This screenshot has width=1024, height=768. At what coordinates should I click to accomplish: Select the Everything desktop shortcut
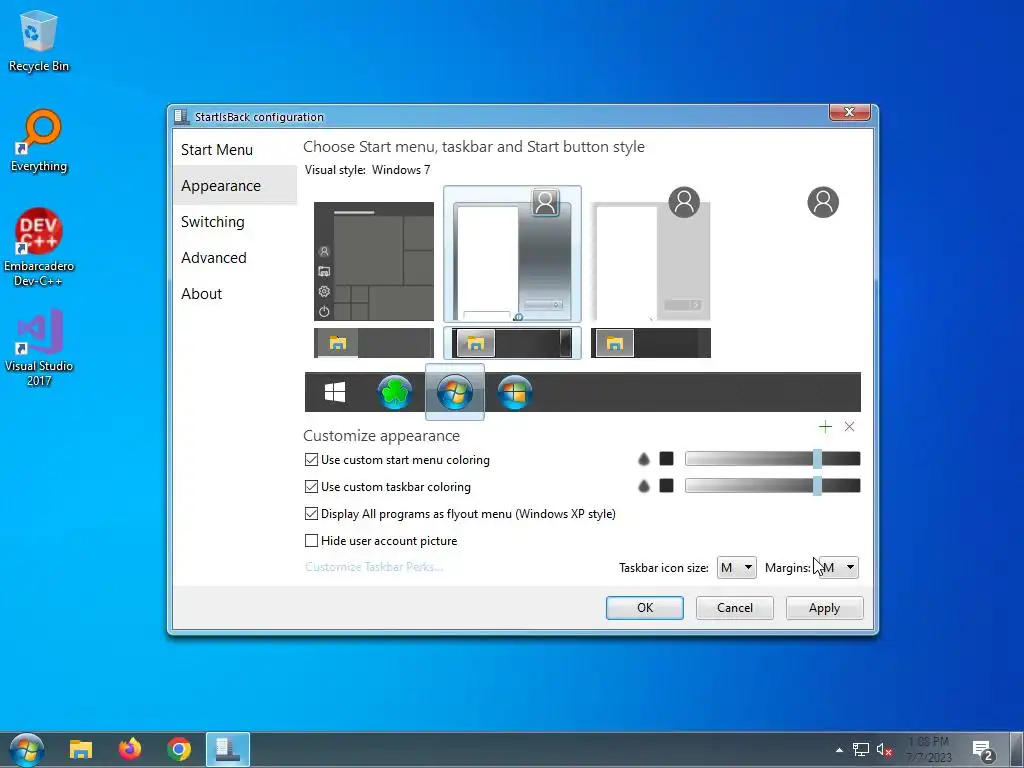(x=39, y=141)
